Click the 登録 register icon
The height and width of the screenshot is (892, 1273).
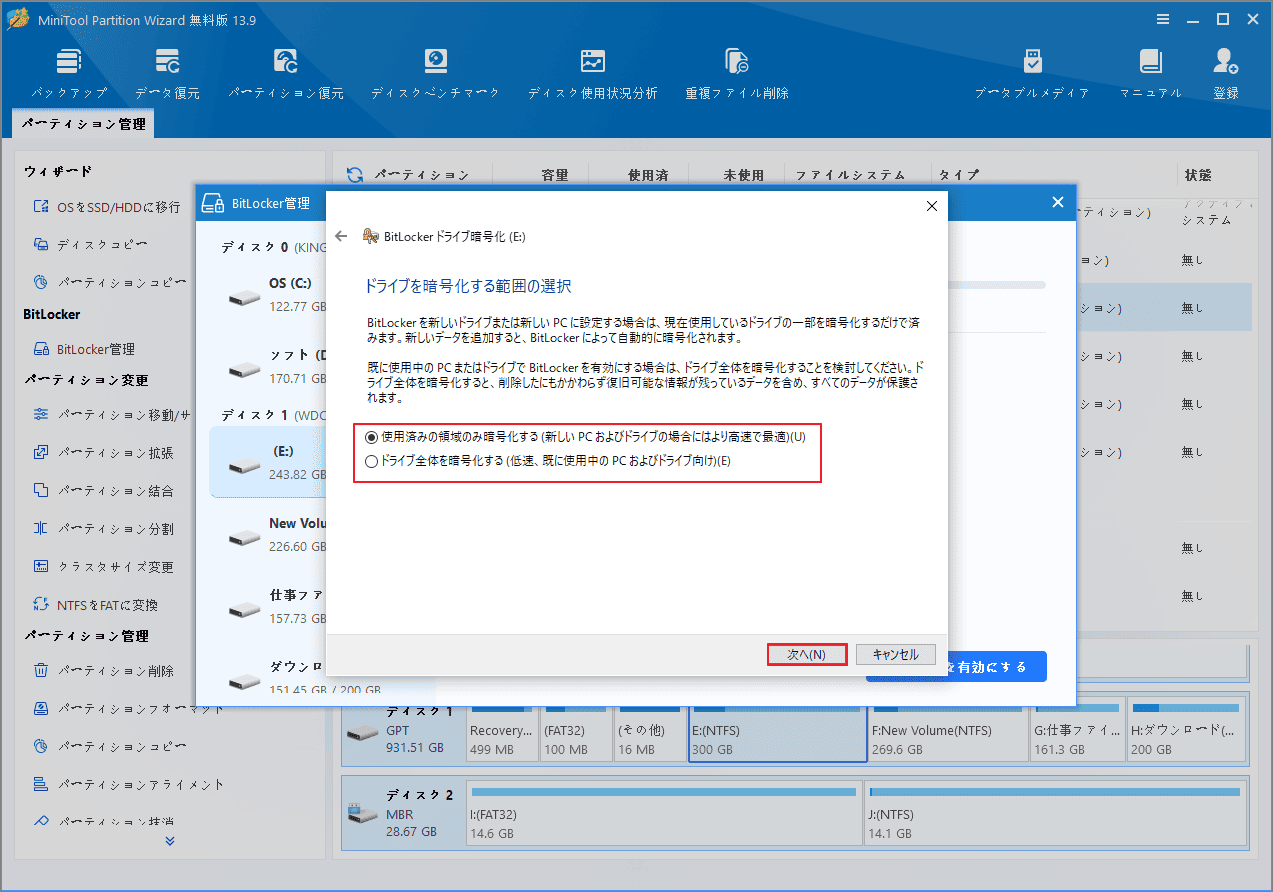tap(1226, 74)
